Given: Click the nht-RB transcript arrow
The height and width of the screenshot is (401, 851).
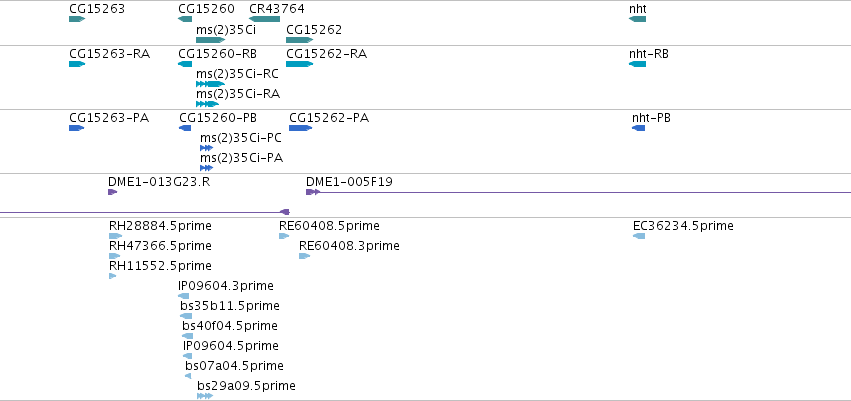Looking at the screenshot, I should [x=637, y=64].
